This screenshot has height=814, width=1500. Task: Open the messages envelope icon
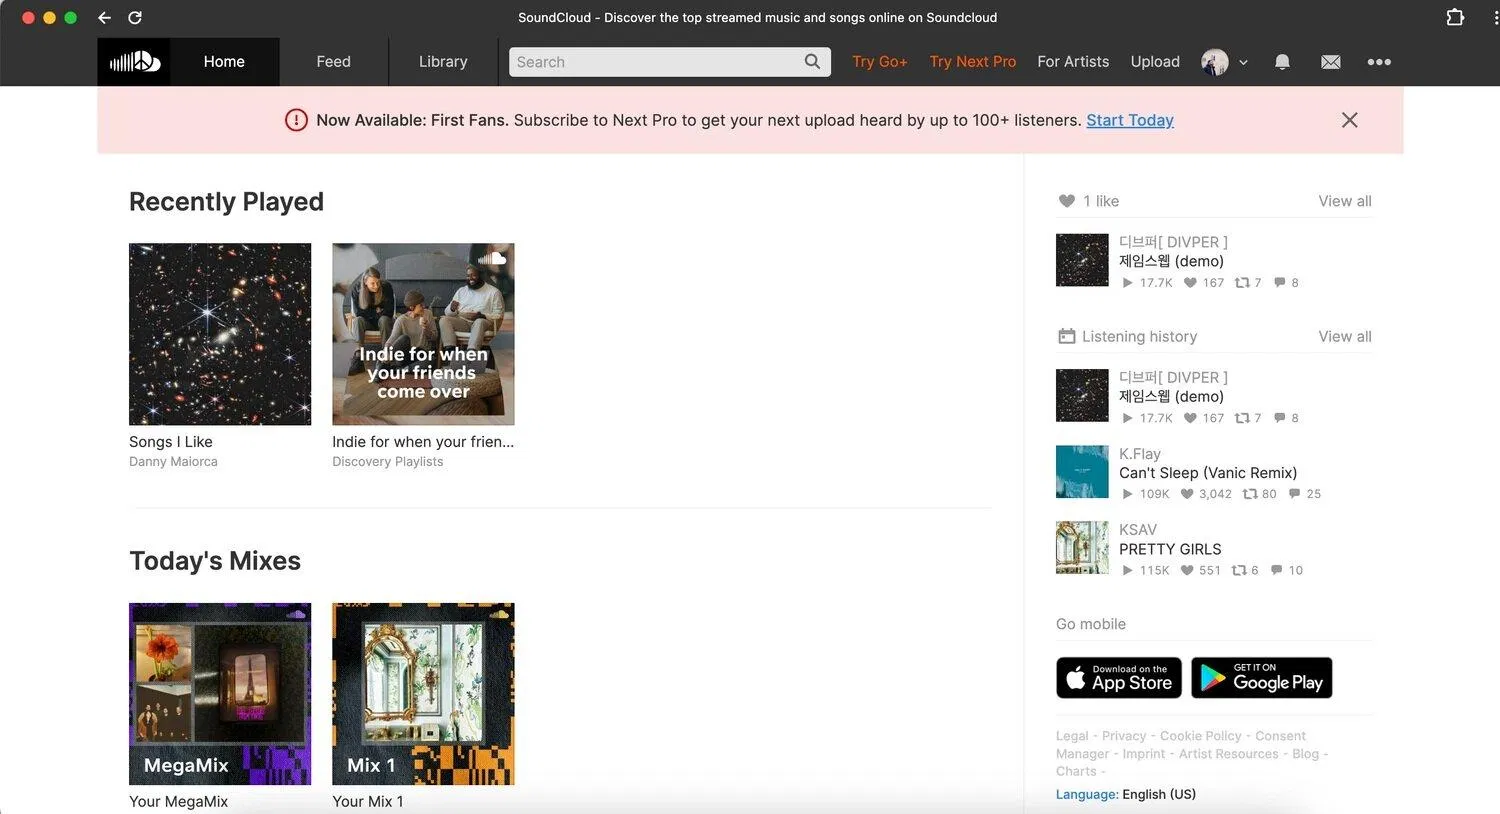(1330, 61)
